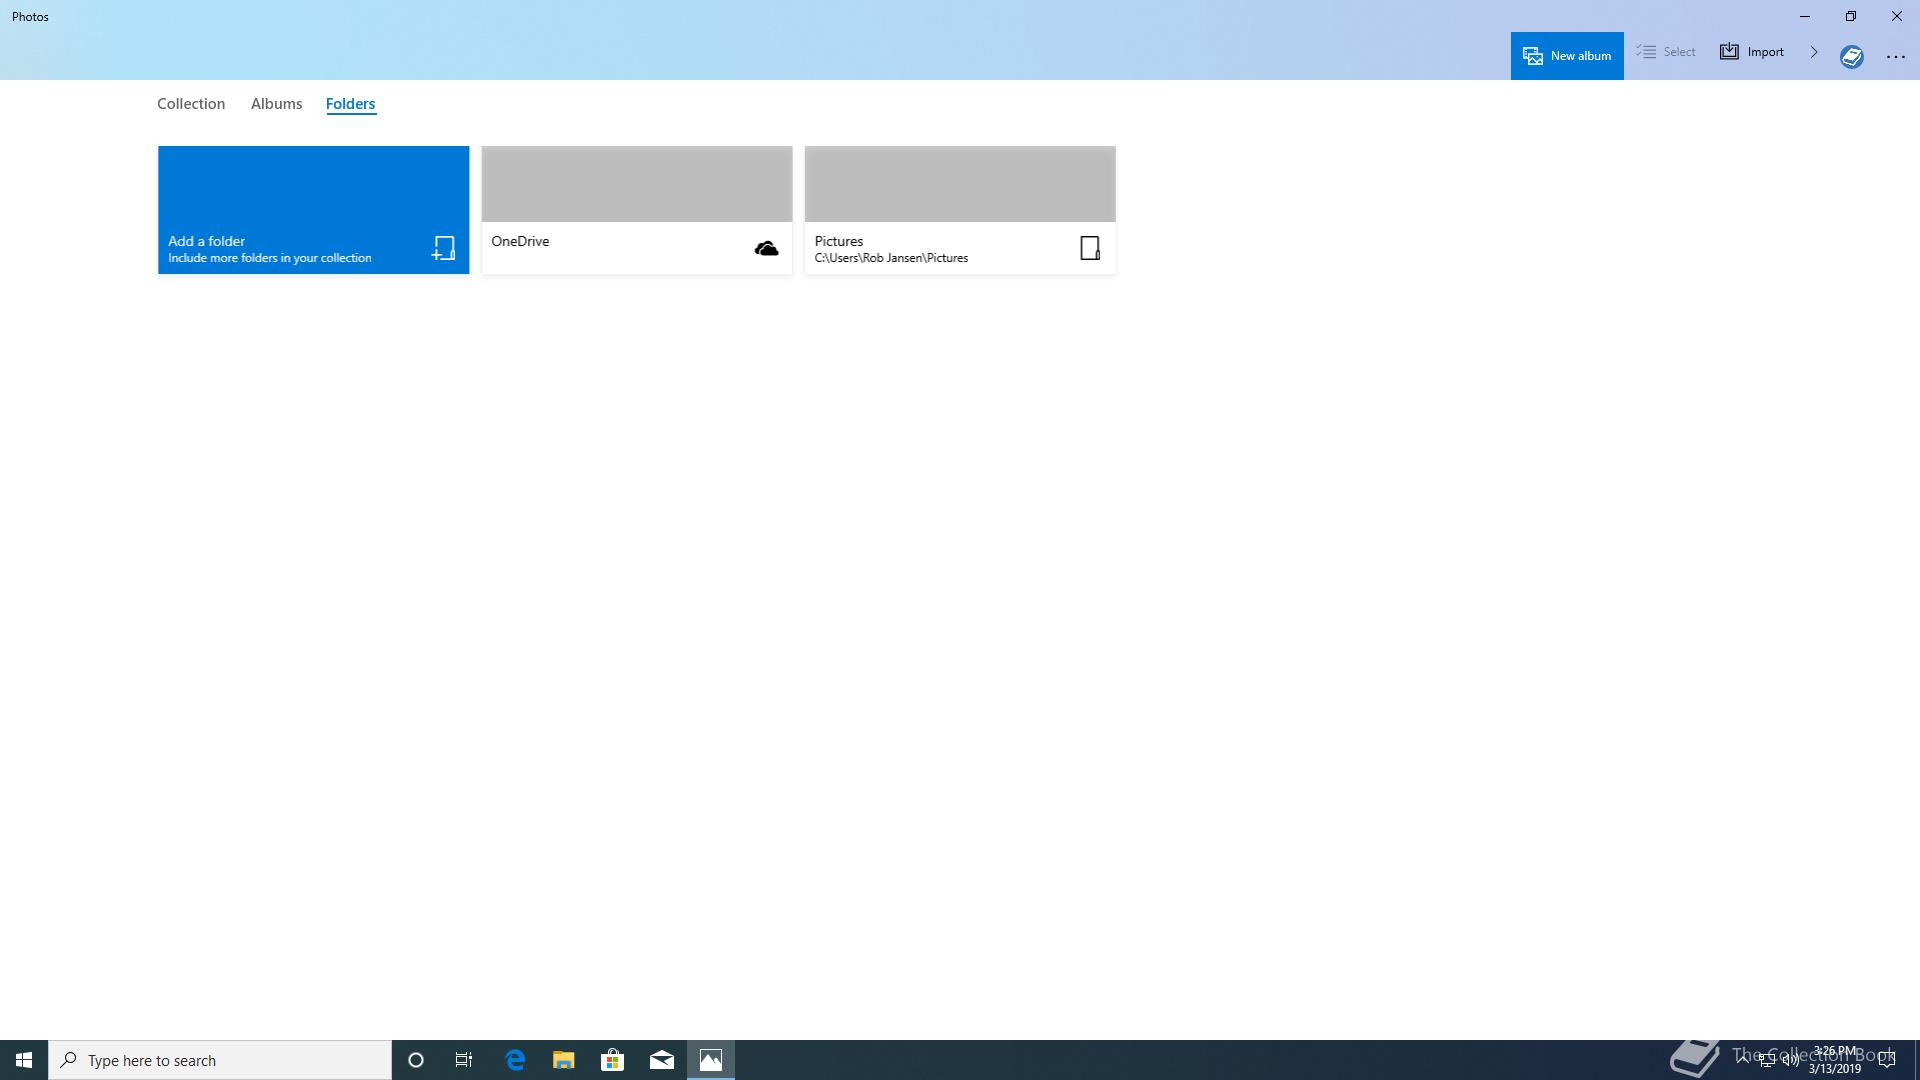Click the Add a folder tile
The height and width of the screenshot is (1080, 1920).
click(x=313, y=210)
